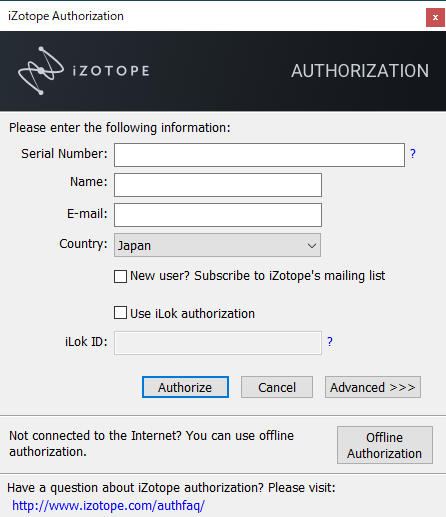Expand options with the Advanced >>> button
This screenshot has height=517, width=446.
pyautogui.click(x=373, y=387)
